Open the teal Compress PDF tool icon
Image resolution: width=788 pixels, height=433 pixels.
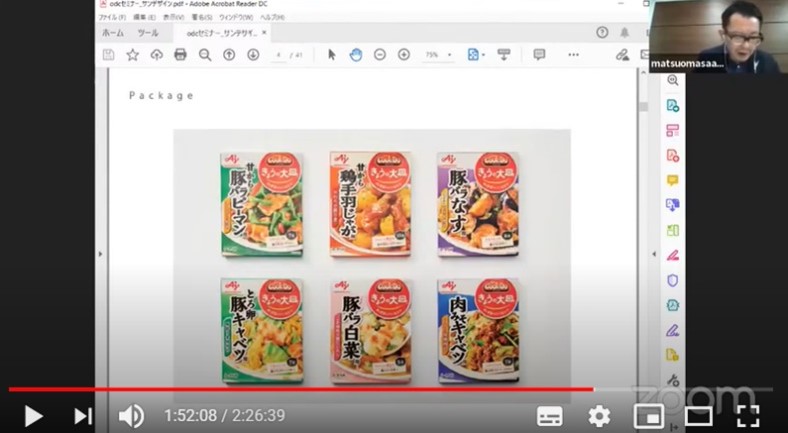point(672,305)
